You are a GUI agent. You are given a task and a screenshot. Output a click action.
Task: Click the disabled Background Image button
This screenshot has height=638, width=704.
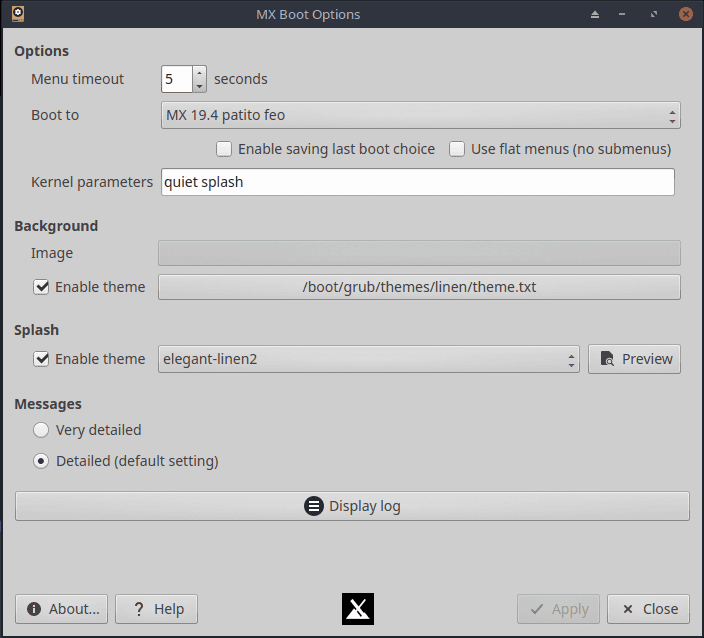(419, 253)
